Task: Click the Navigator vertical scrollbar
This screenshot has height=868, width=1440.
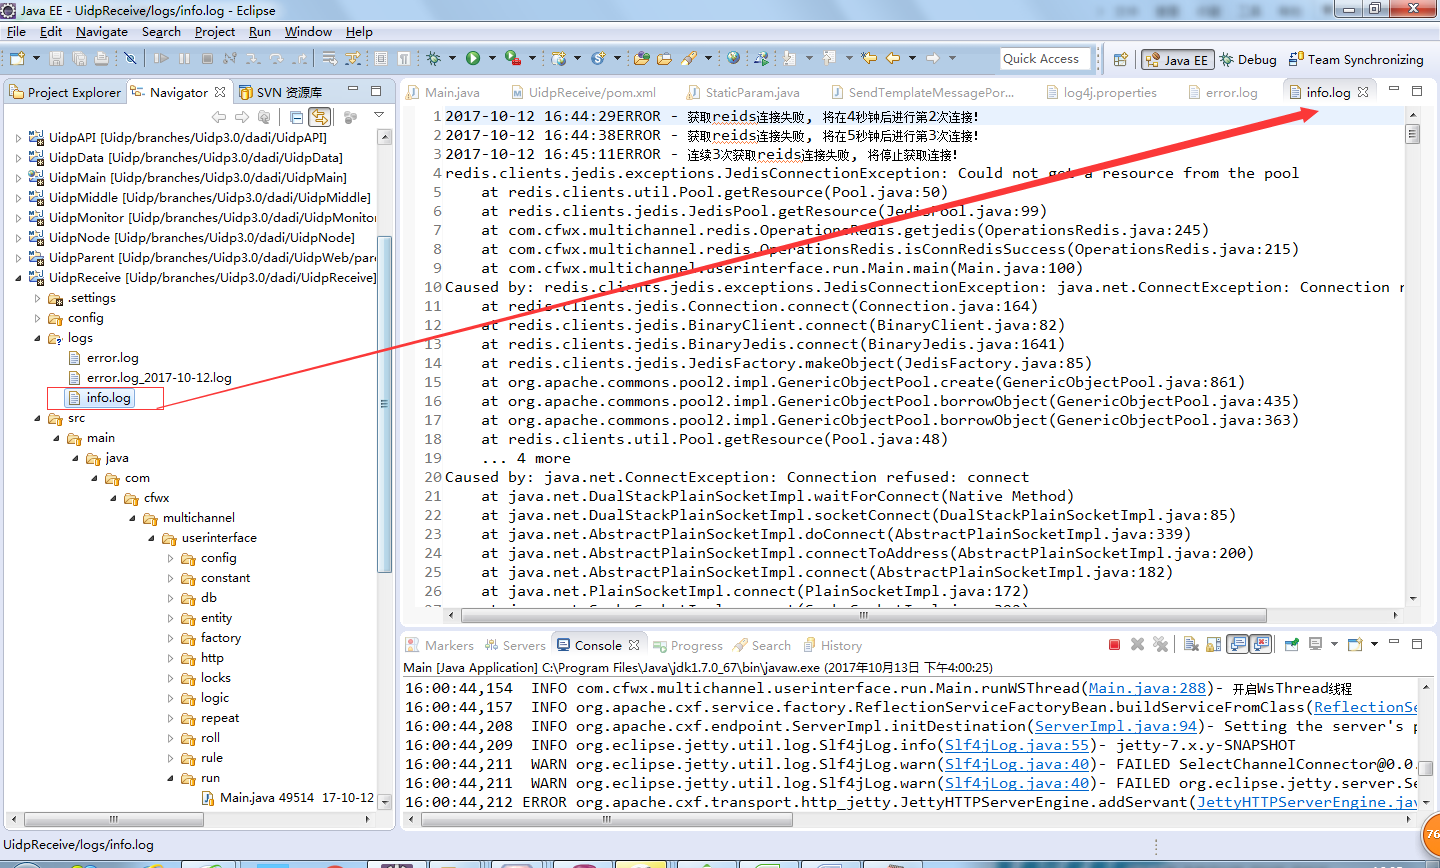Action: [x=384, y=404]
